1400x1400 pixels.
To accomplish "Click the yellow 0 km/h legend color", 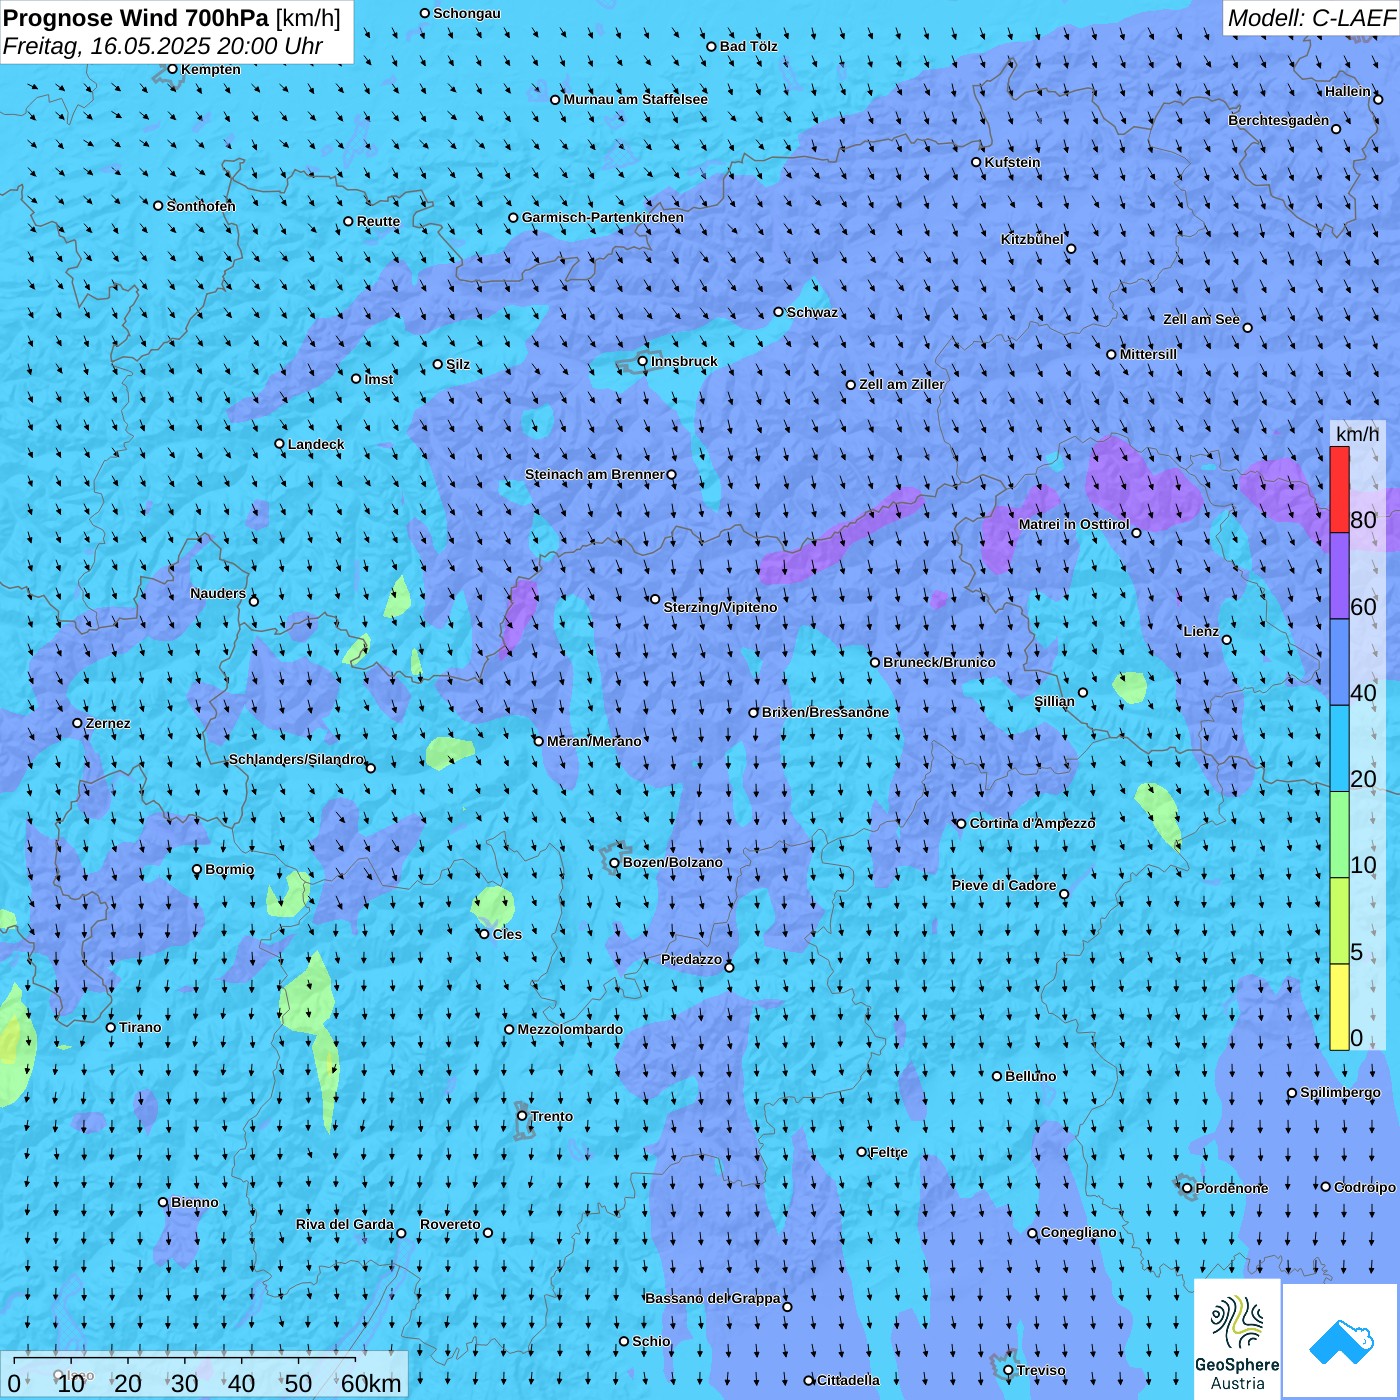I will click(x=1339, y=1007).
